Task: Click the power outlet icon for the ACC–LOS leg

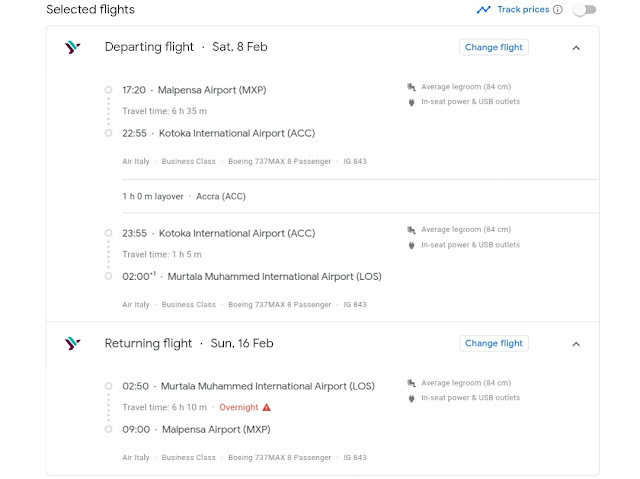Action: coord(412,245)
